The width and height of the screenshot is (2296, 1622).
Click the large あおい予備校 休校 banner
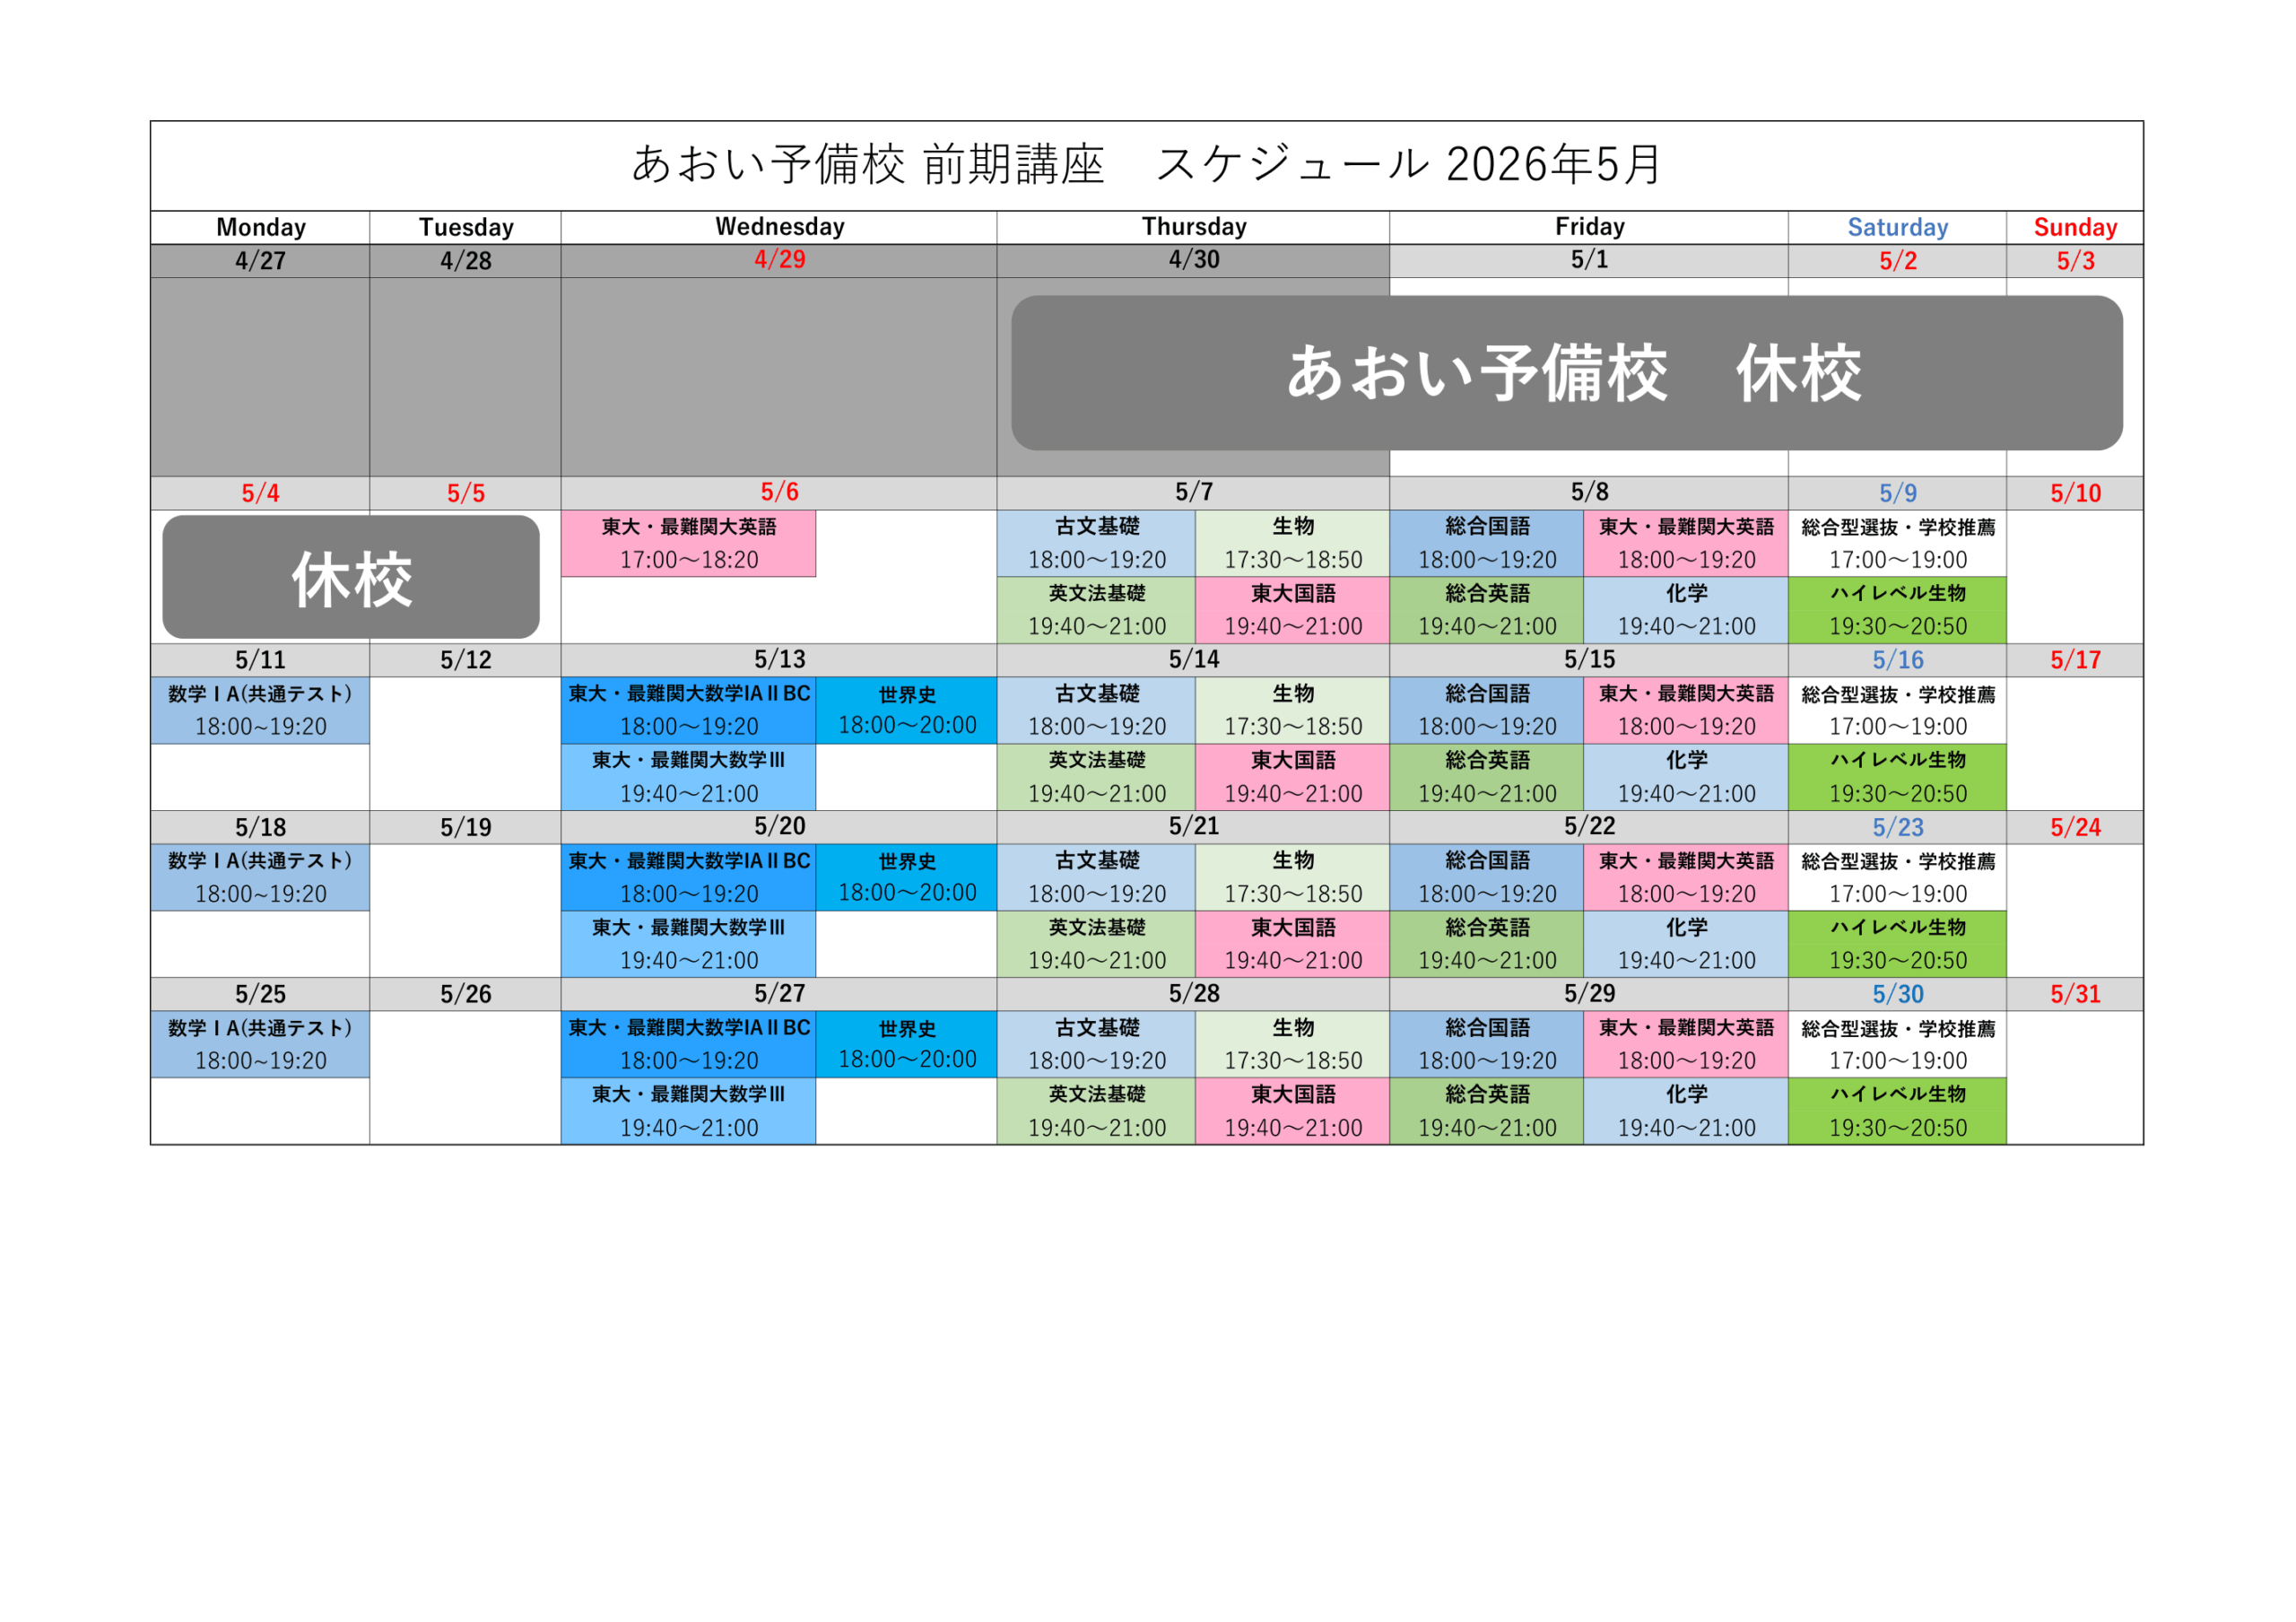pos(1566,373)
